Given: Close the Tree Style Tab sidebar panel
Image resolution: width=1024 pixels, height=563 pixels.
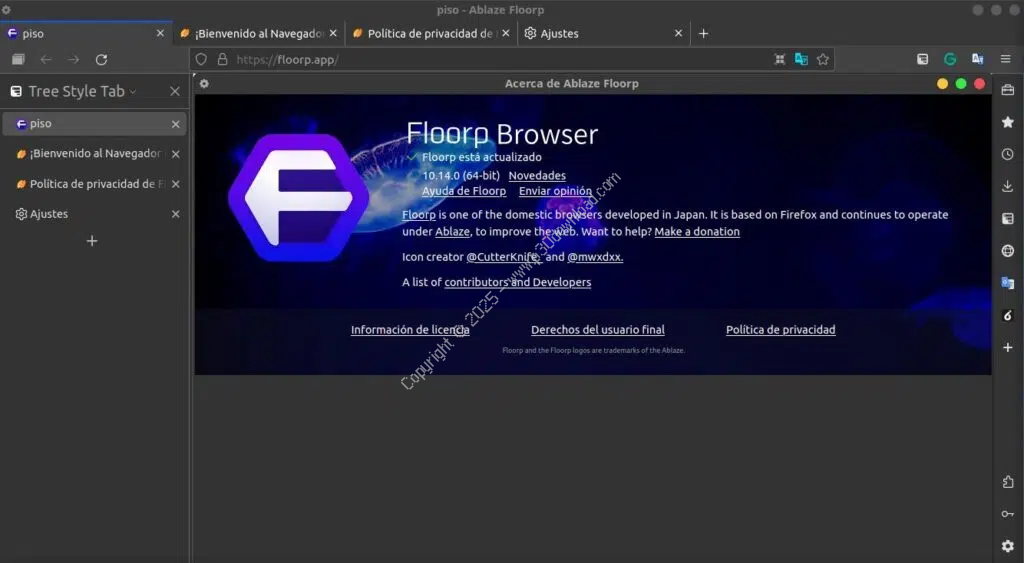Looking at the screenshot, I should coord(175,91).
